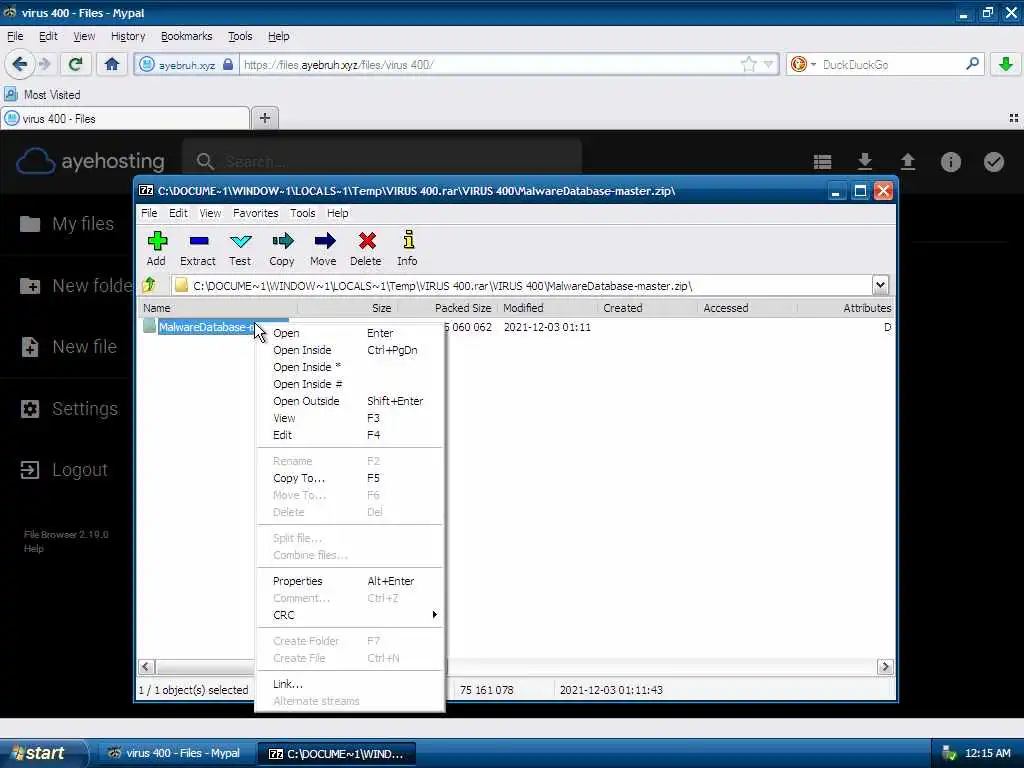Image resolution: width=1024 pixels, height=768 pixels.
Task: Open a new browser tab
Action: pyautogui.click(x=264, y=118)
